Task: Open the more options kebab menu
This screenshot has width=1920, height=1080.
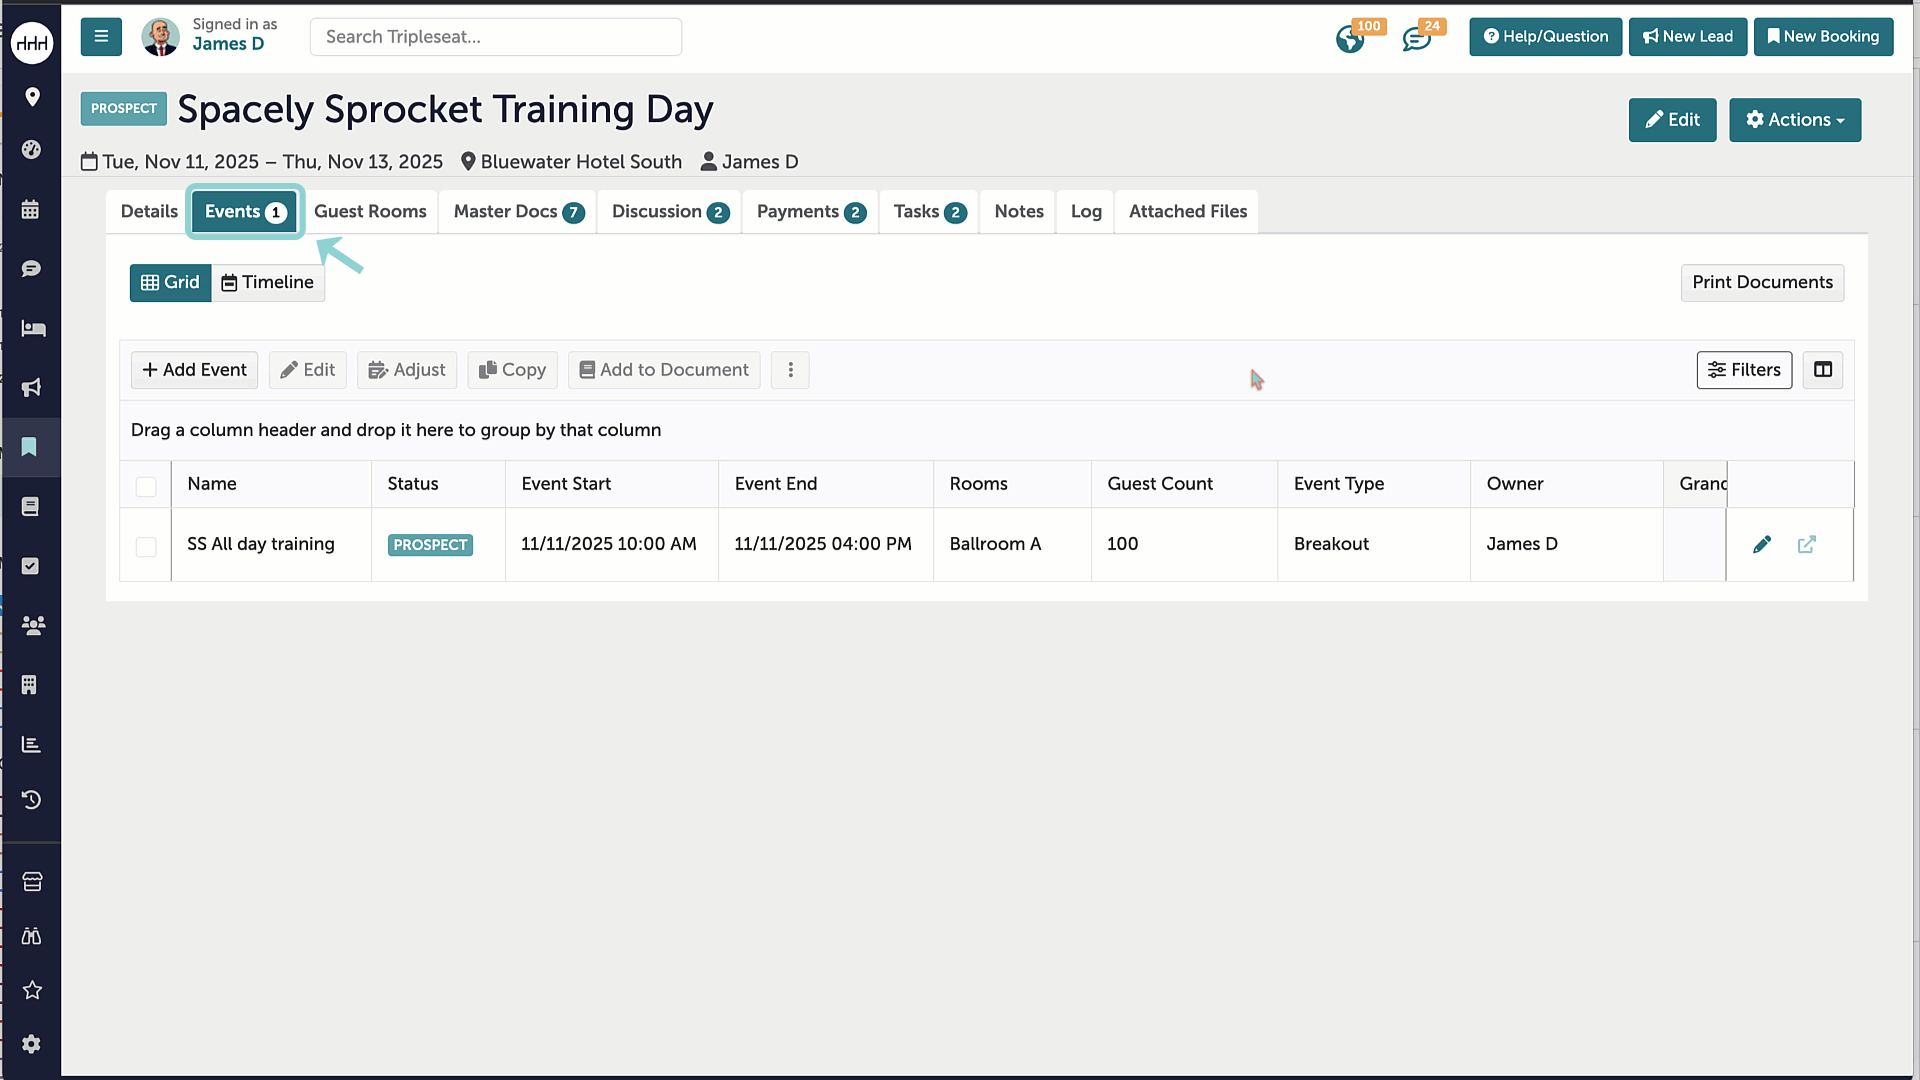Action: [x=790, y=370]
